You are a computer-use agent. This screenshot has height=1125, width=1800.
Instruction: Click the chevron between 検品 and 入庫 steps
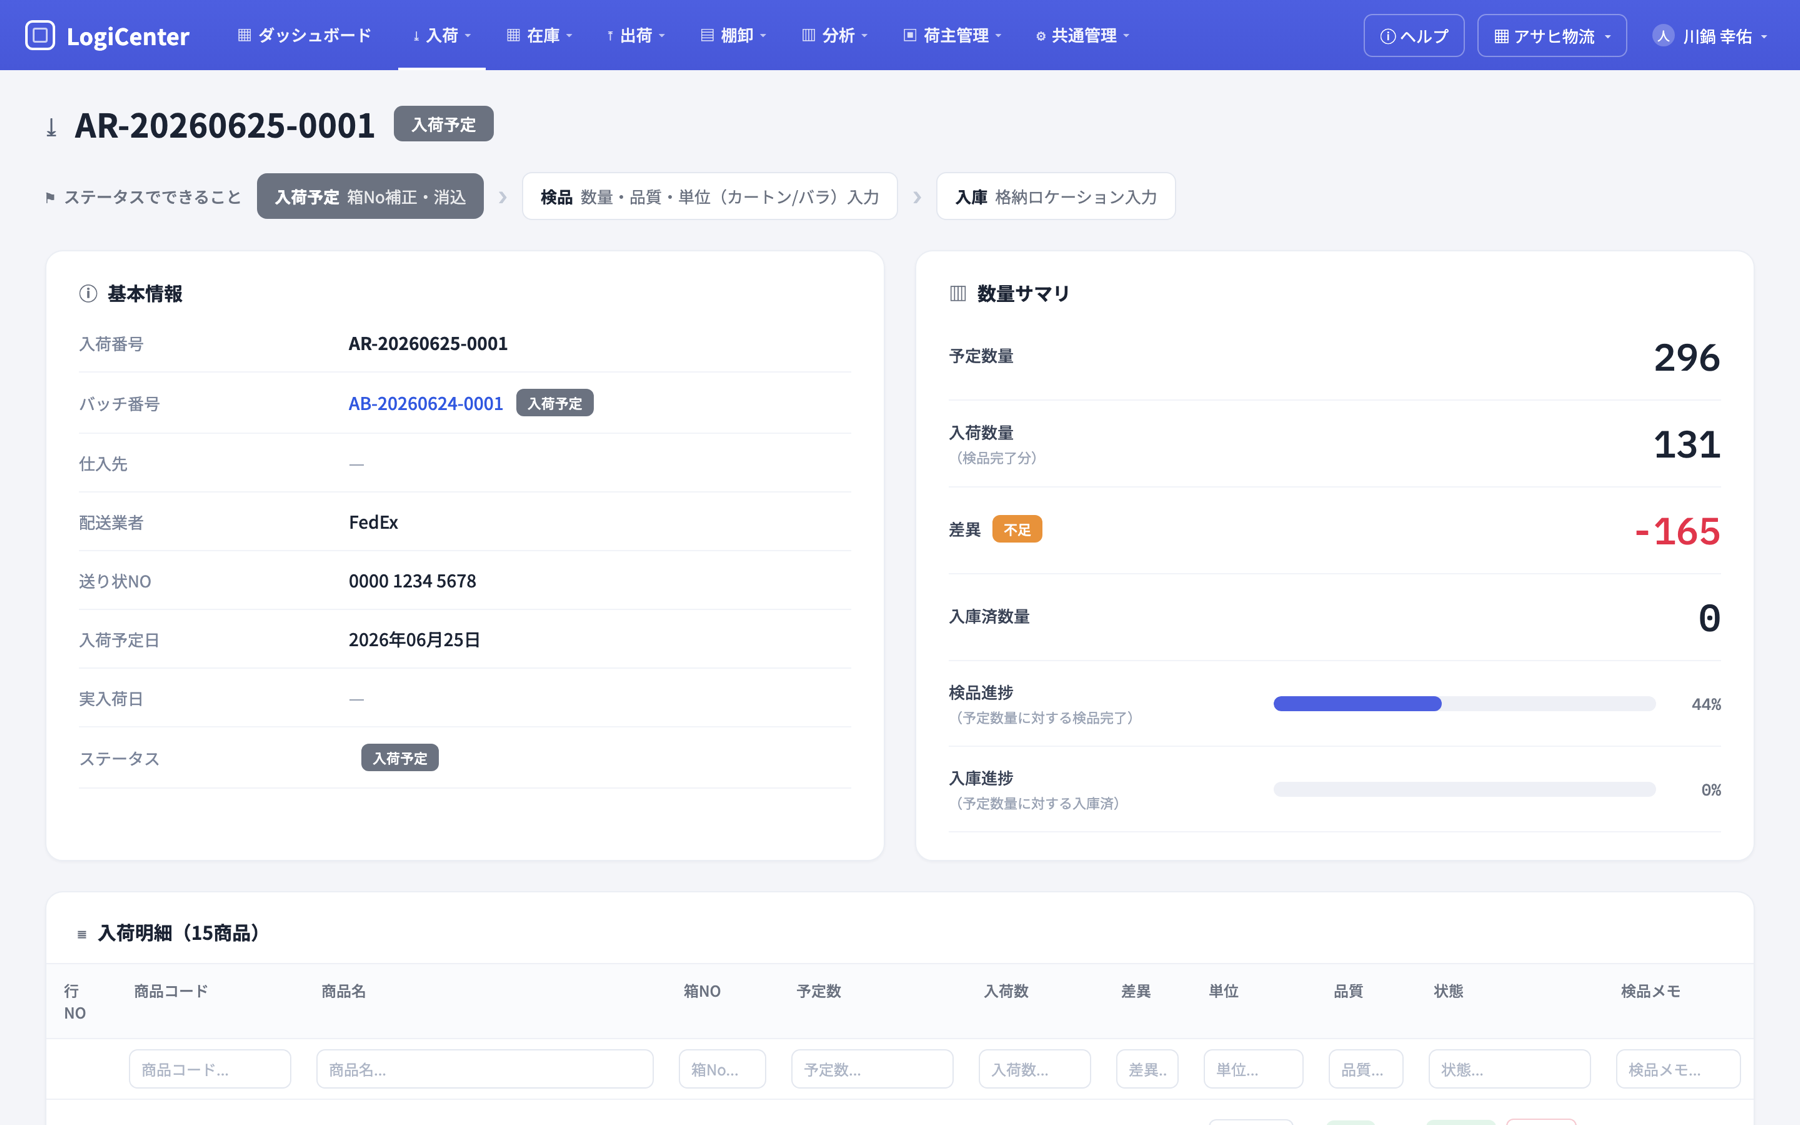917,197
